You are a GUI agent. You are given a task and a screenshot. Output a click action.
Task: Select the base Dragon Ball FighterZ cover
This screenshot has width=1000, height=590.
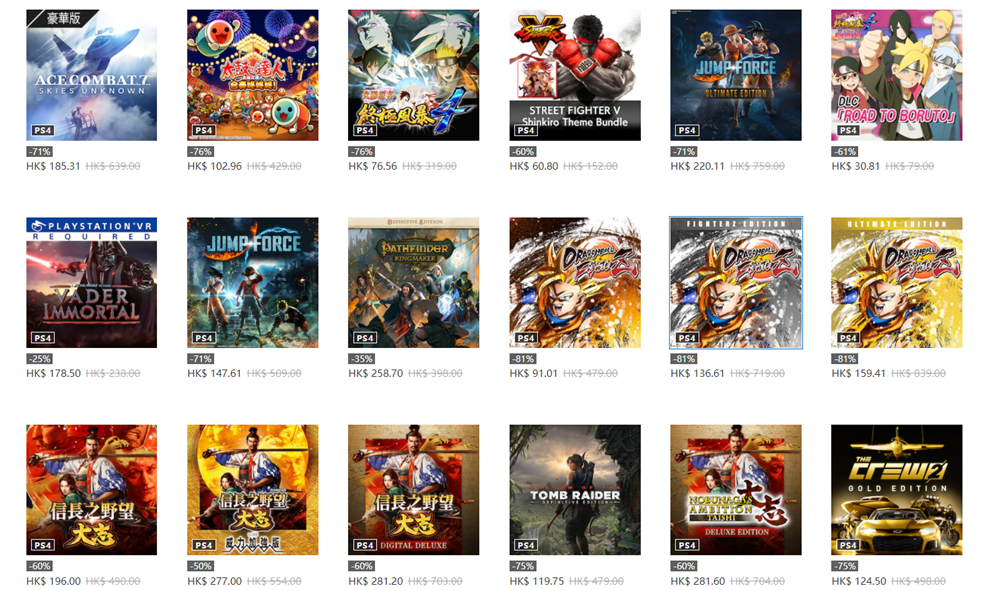[575, 283]
